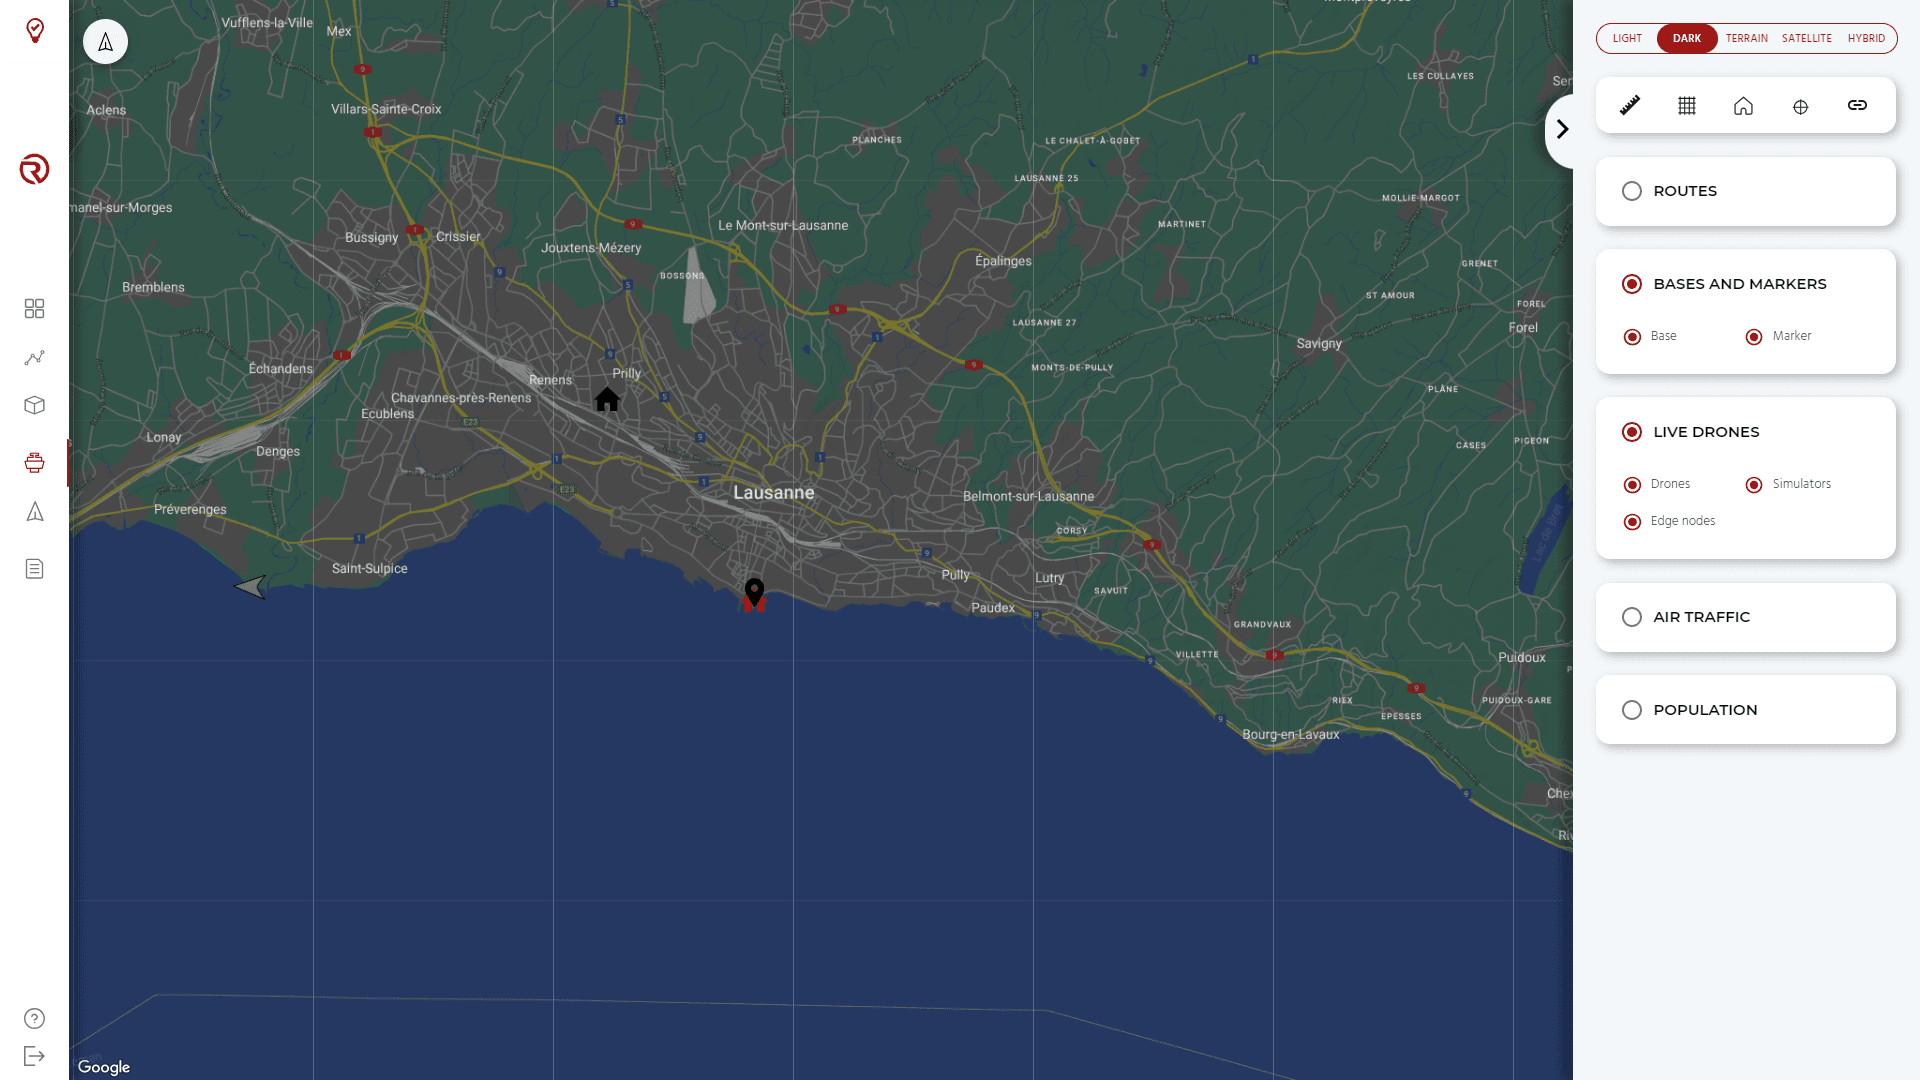Click the Savigny label on map

coord(1319,343)
